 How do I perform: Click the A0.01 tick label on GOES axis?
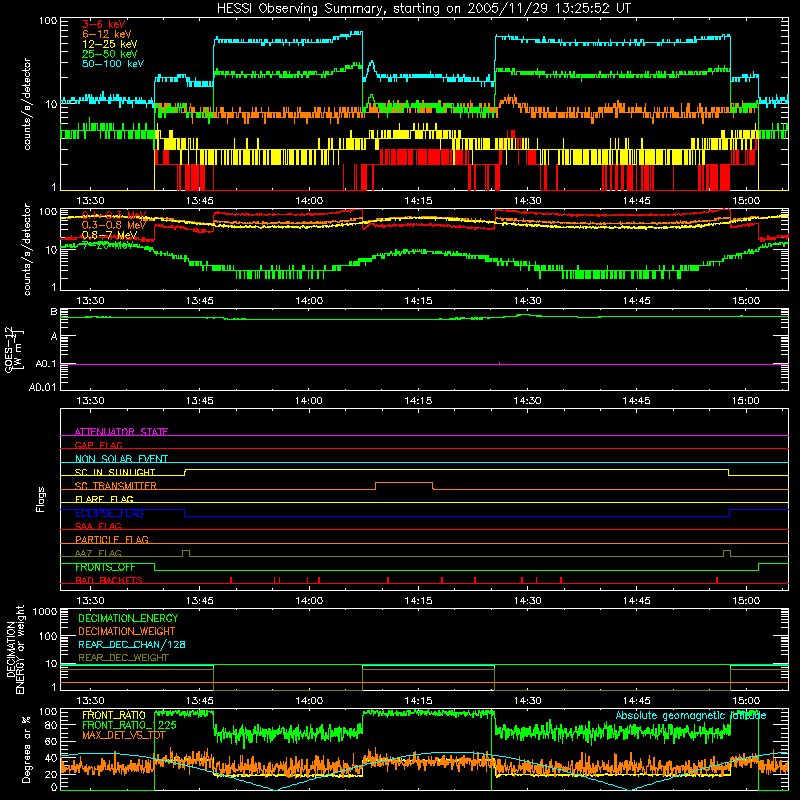(x=42, y=387)
